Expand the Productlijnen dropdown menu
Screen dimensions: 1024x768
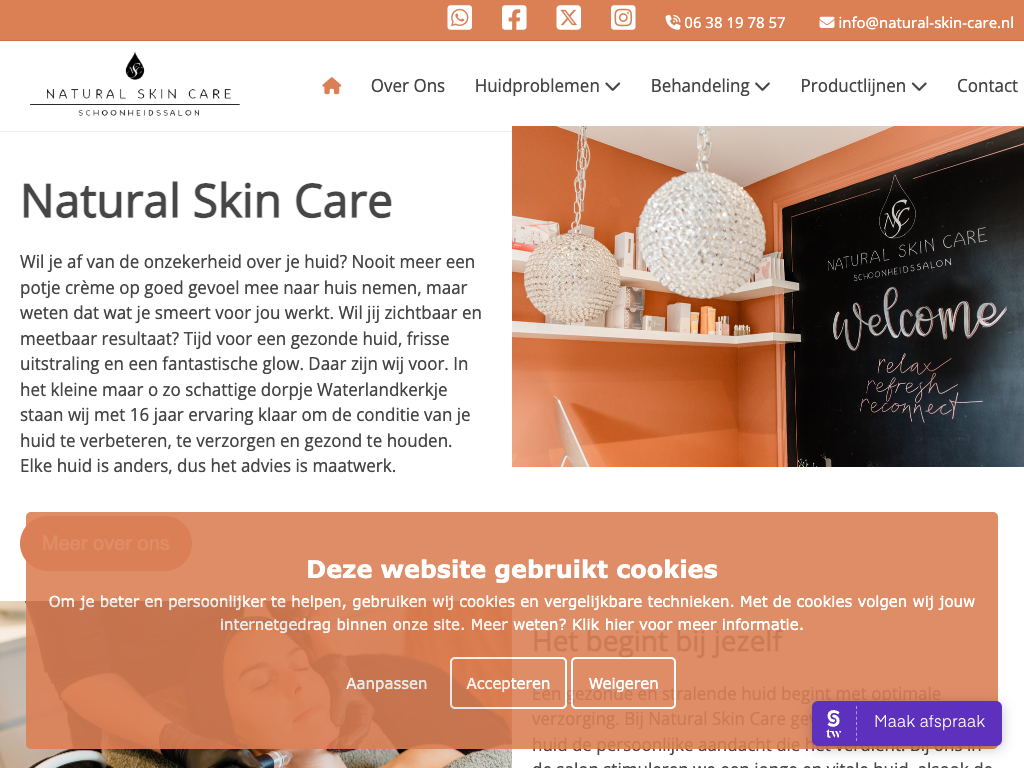point(863,86)
